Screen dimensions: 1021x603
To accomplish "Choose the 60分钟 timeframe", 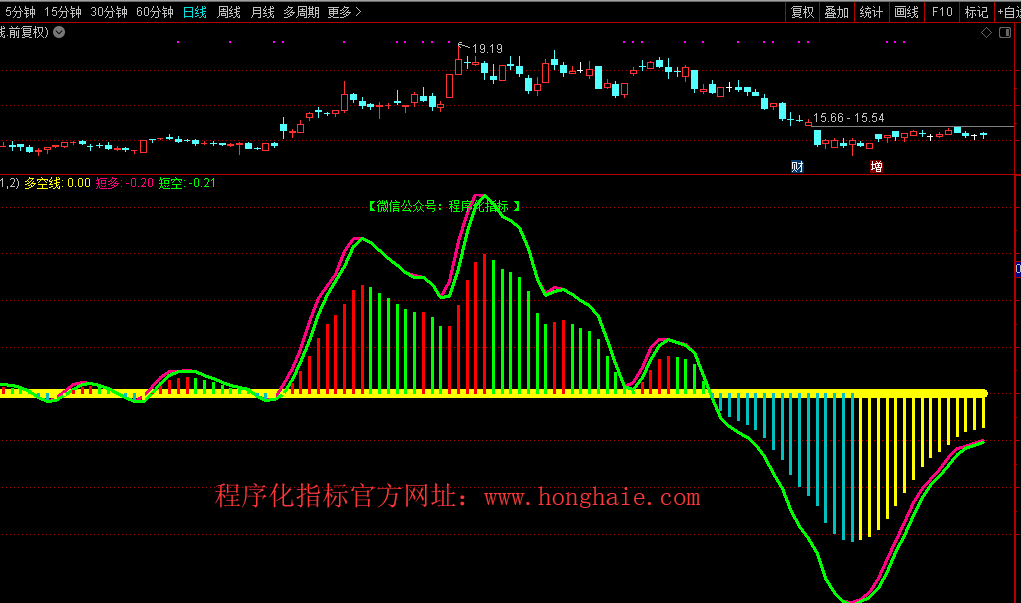I will (154, 12).
